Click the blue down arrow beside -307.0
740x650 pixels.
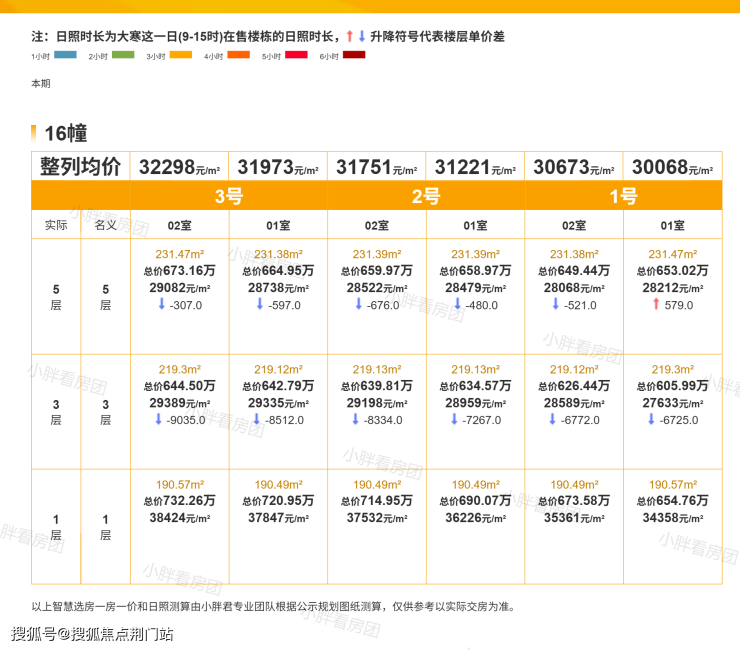pyautogui.click(x=162, y=305)
